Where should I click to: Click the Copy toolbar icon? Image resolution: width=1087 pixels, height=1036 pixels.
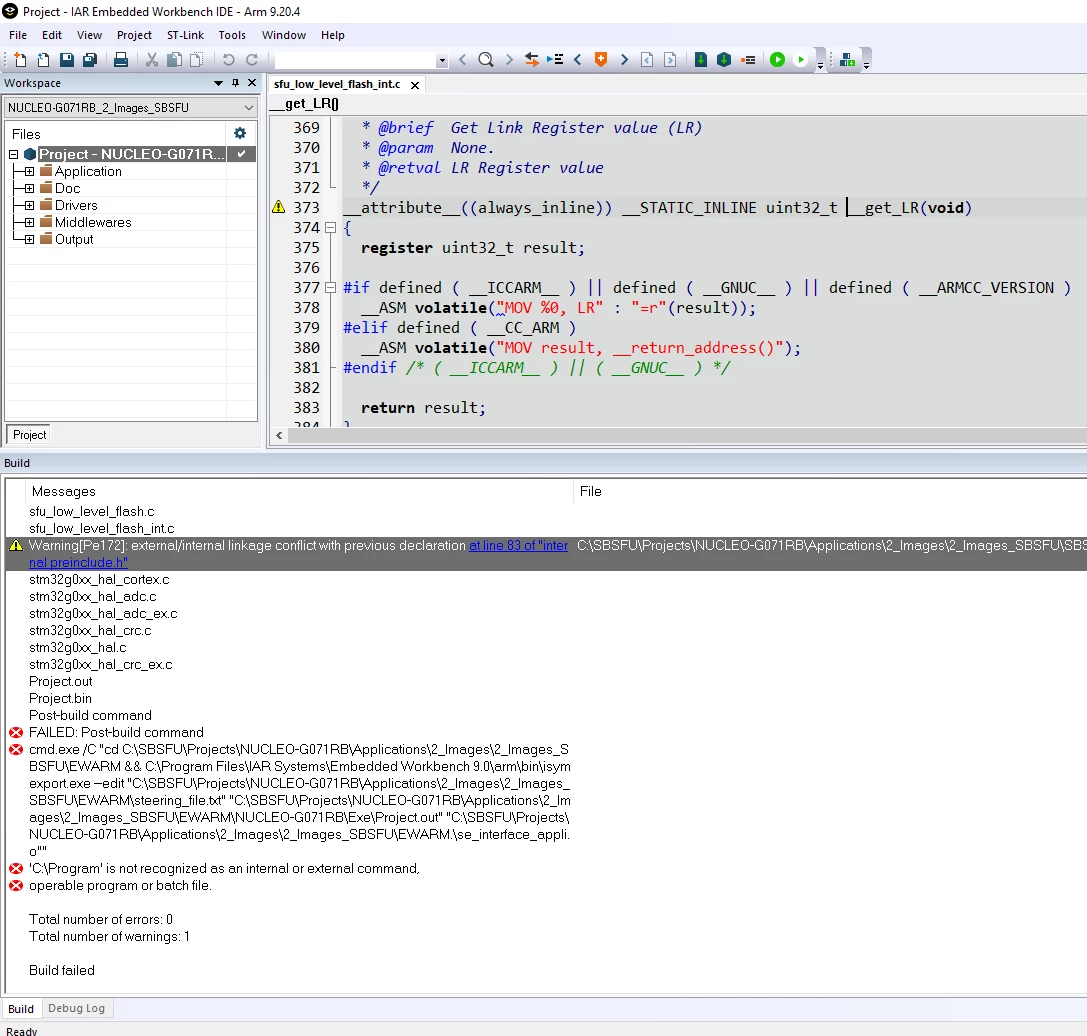(175, 60)
